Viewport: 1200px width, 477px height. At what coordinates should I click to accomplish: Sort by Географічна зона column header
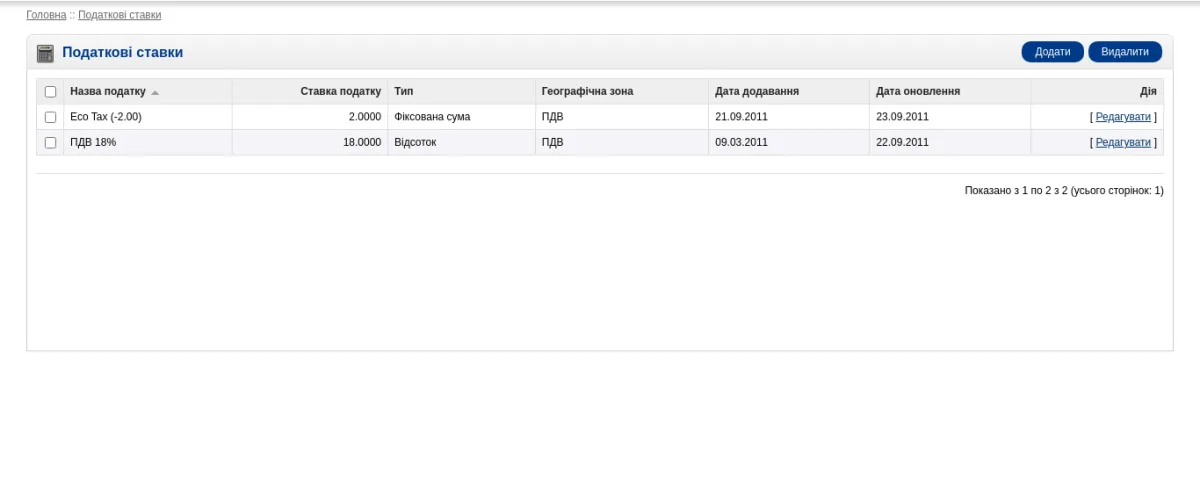(x=587, y=91)
